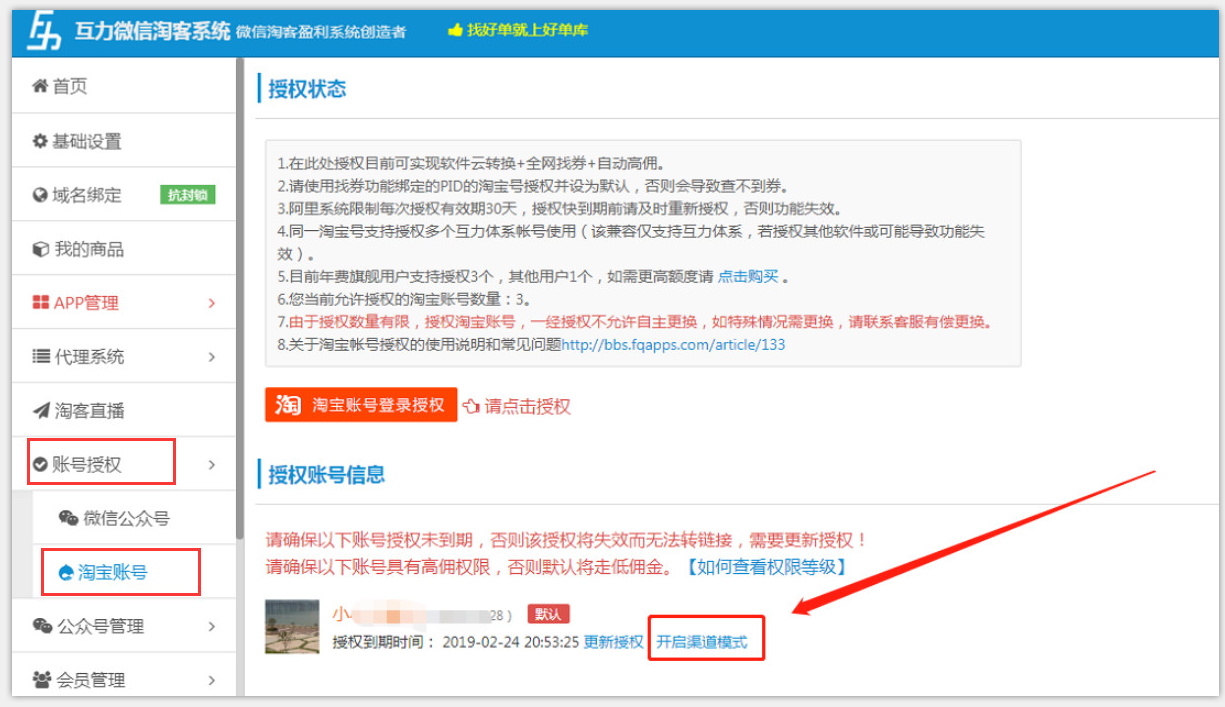Click the sidebar vertical scrollbar
1225x707 pixels.
point(239,300)
